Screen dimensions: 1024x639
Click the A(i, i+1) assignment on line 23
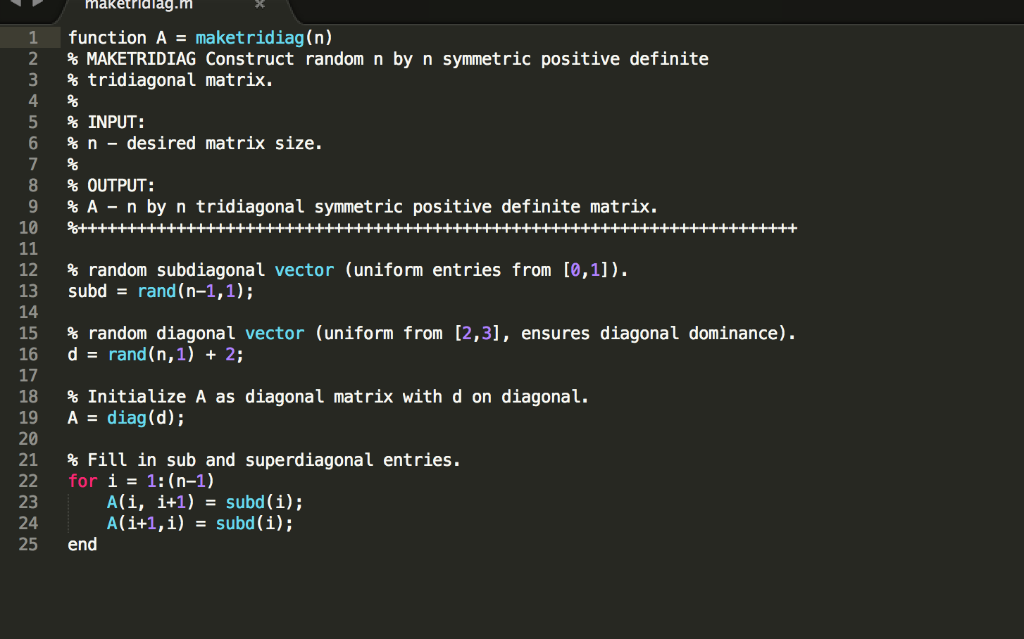[x=150, y=502]
